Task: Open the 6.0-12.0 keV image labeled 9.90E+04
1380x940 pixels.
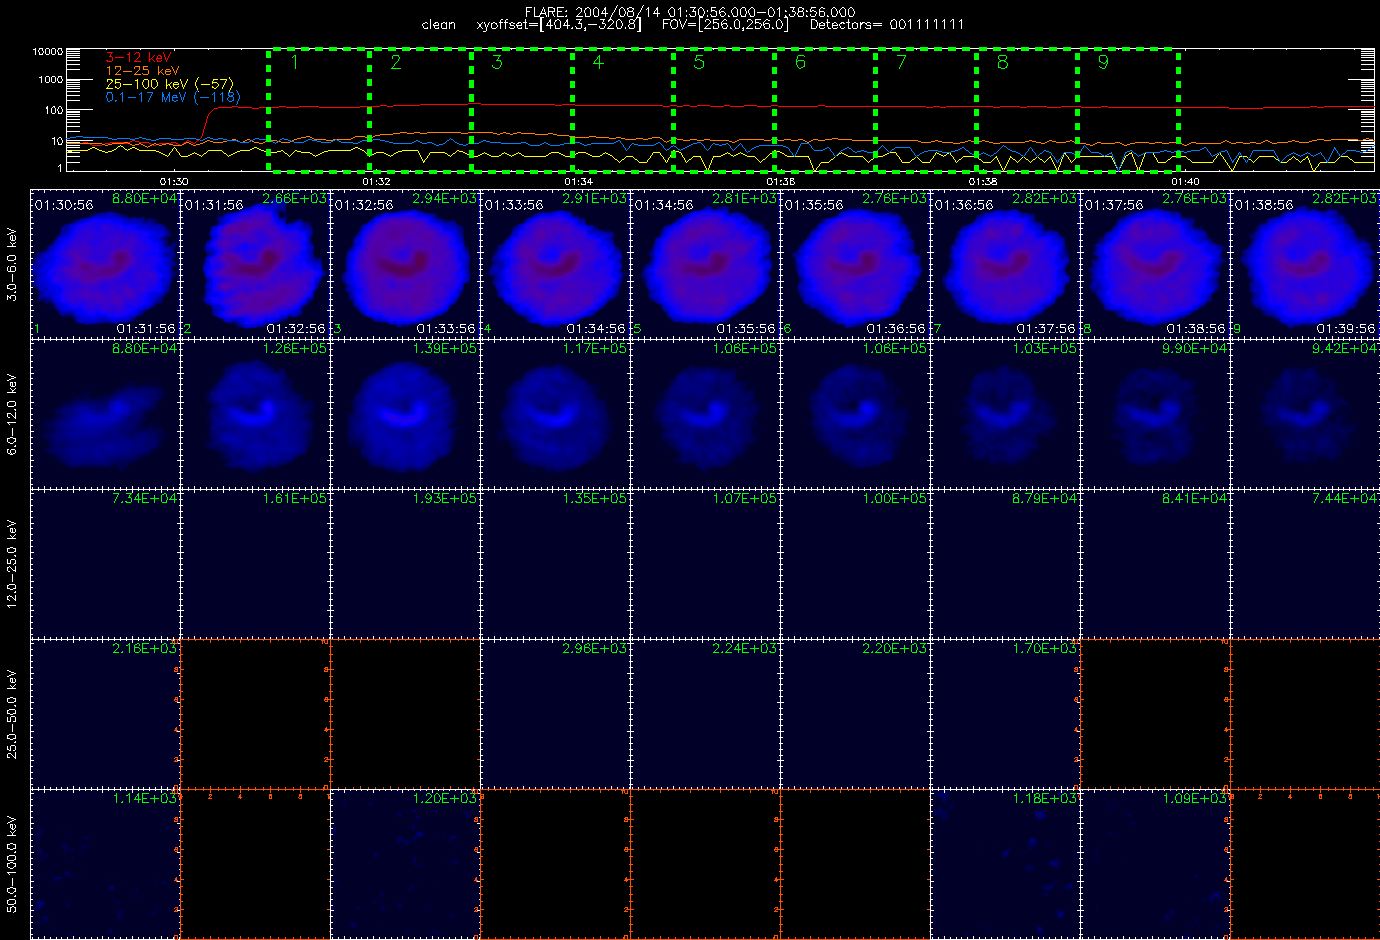Action: point(1156,414)
